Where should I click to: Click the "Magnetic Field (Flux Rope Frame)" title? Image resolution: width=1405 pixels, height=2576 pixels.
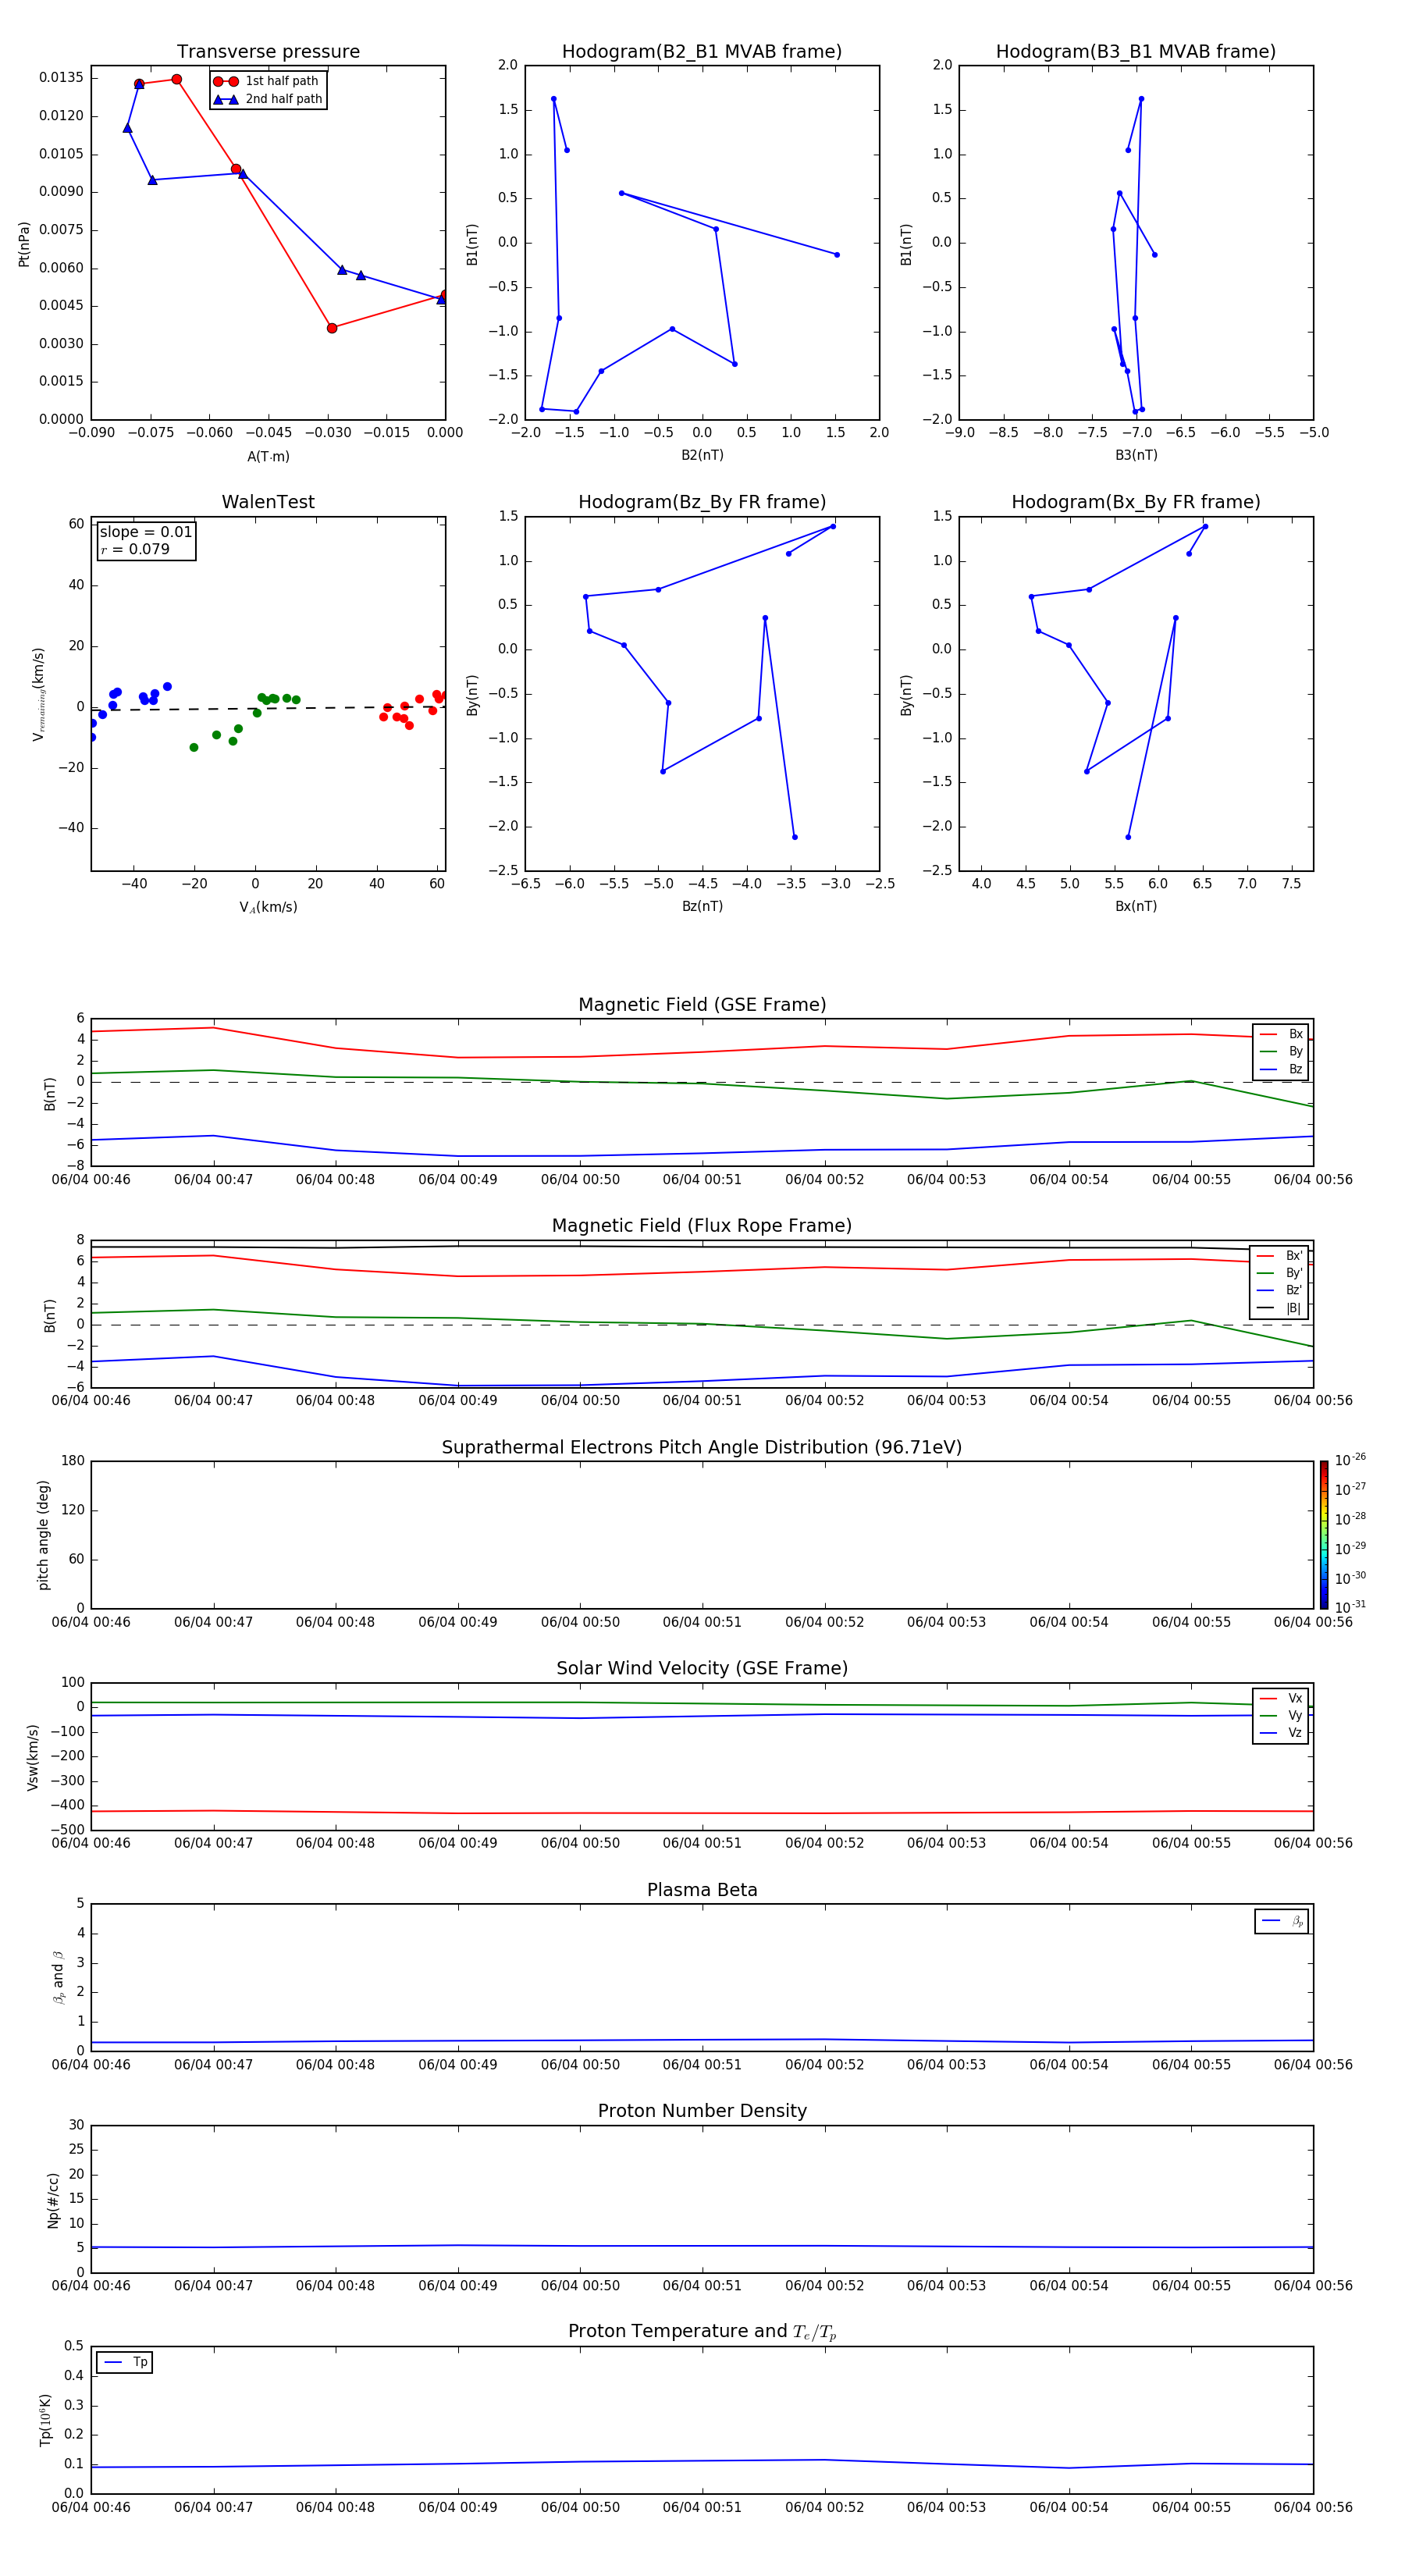[702, 1226]
